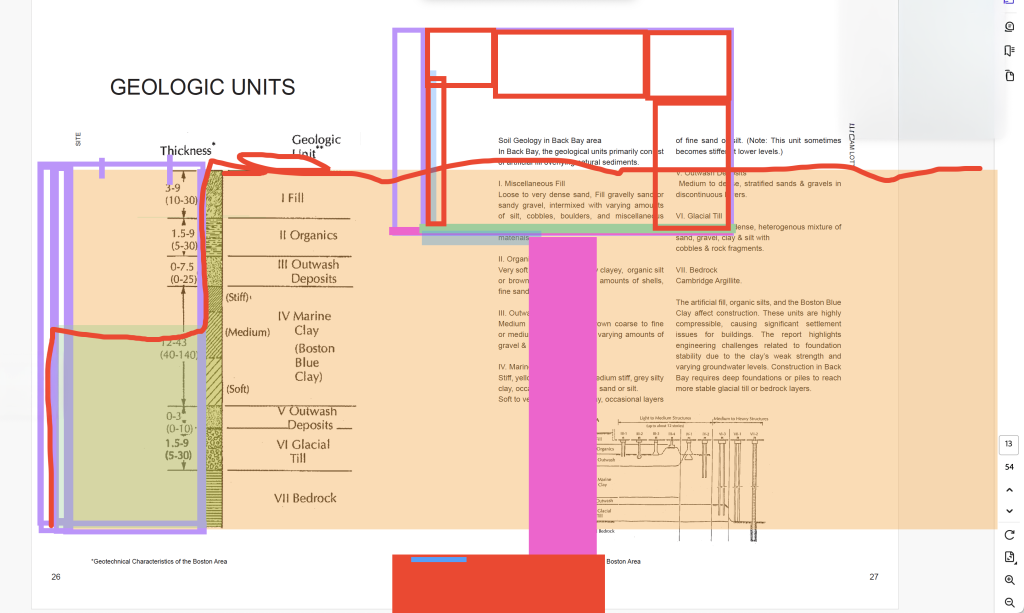
Task: Rotate the document view clockwise
Action: point(1009,535)
